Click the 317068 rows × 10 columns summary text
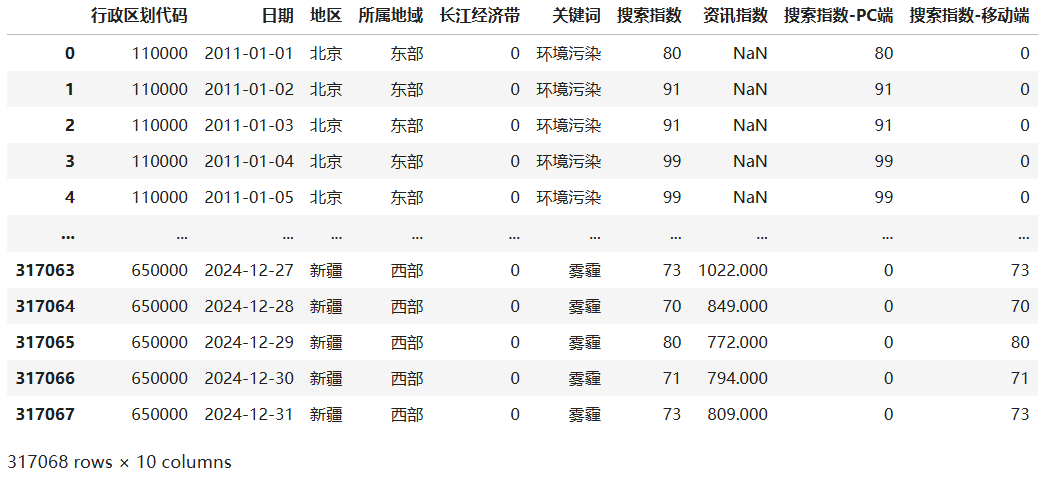 tap(119, 462)
